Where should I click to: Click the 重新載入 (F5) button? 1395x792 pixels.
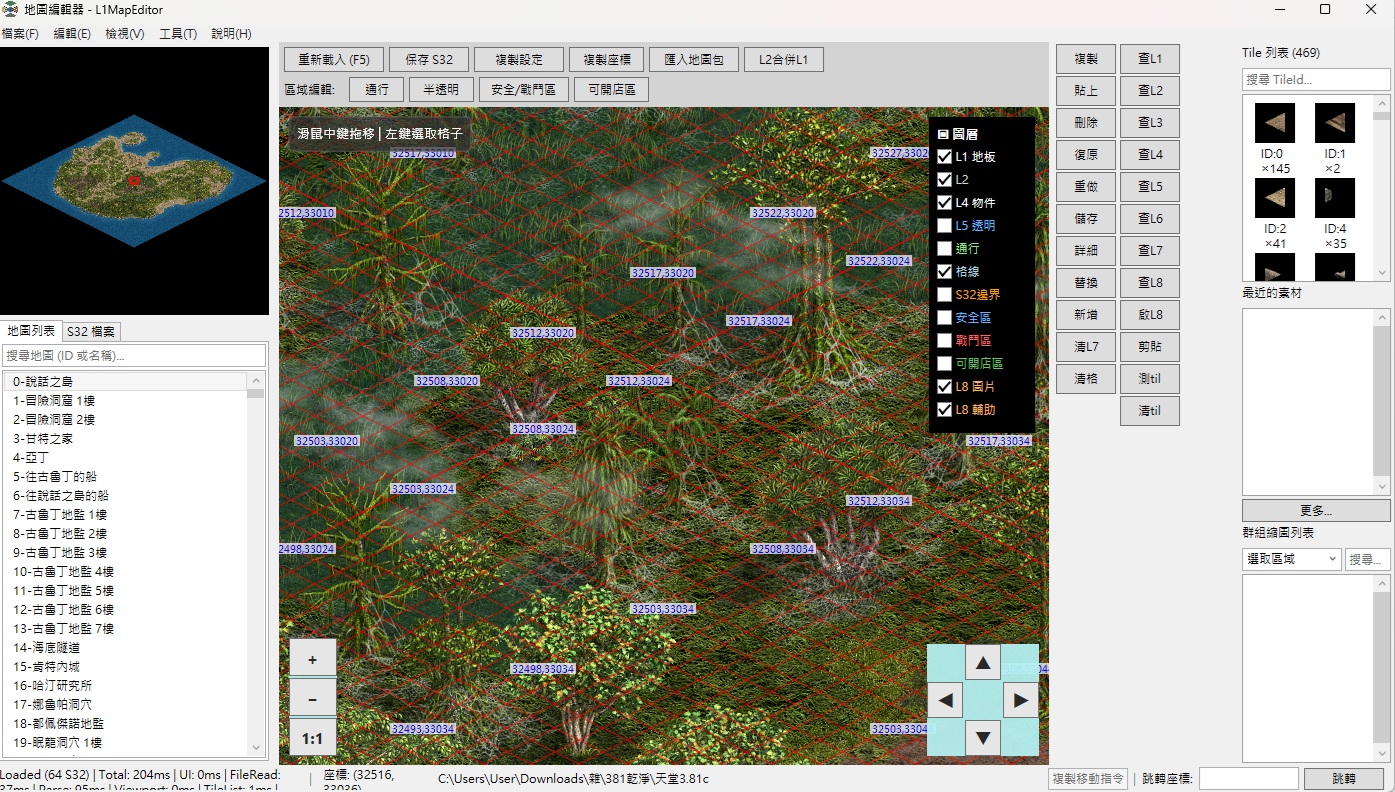click(334, 60)
